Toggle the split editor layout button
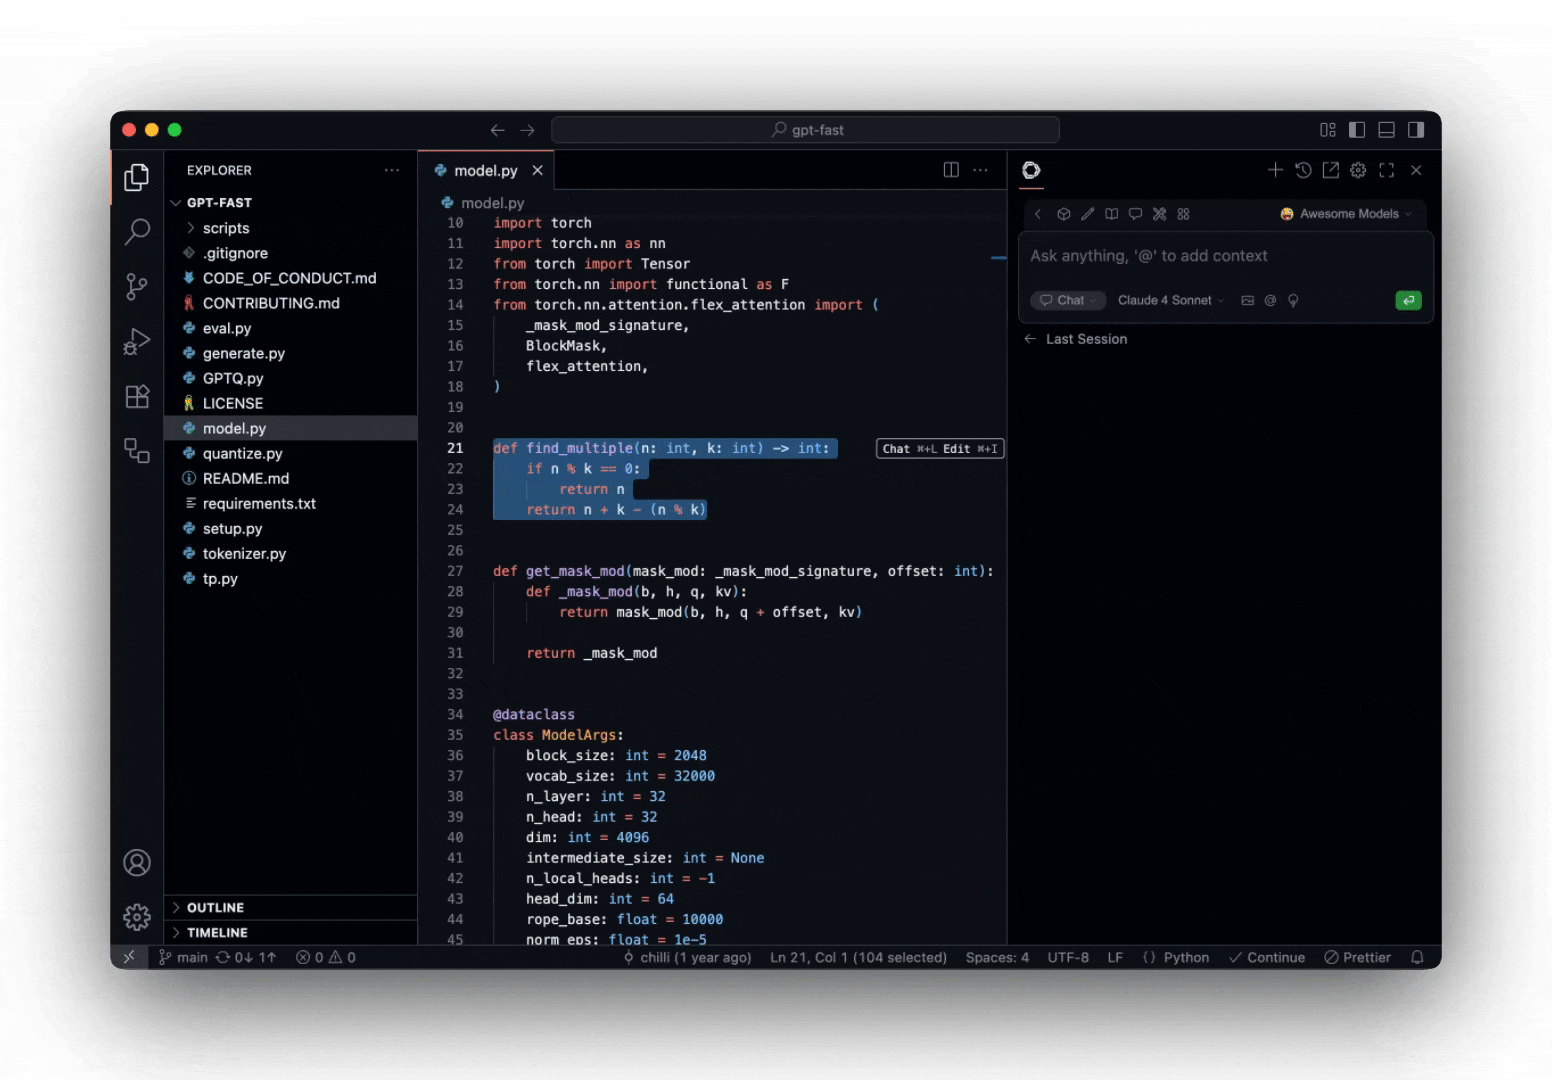Image resolution: width=1552 pixels, height=1080 pixels. click(949, 170)
